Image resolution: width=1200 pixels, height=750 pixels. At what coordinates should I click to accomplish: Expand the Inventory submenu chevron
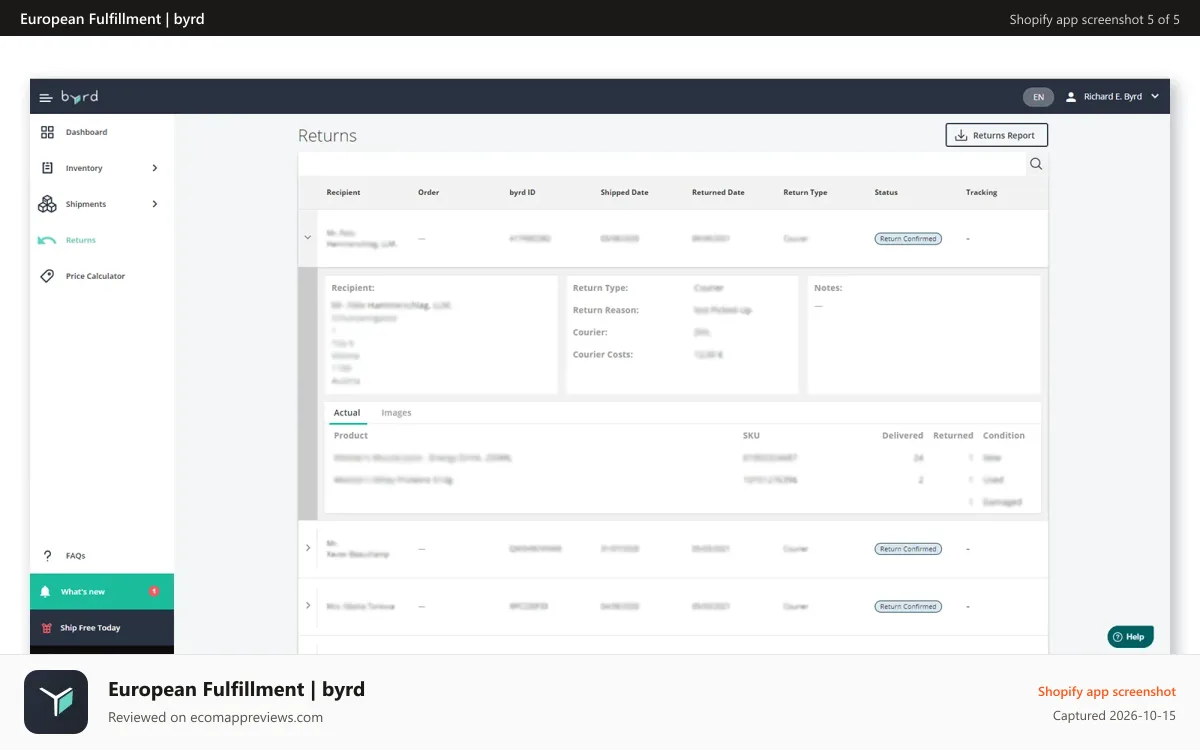click(x=155, y=168)
